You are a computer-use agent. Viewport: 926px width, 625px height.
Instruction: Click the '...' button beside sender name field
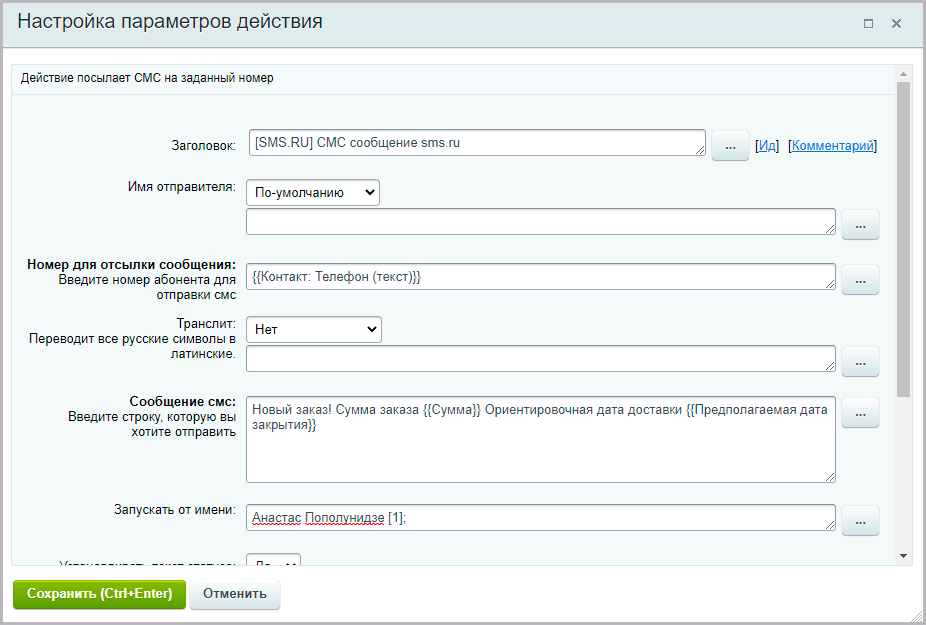click(x=860, y=225)
